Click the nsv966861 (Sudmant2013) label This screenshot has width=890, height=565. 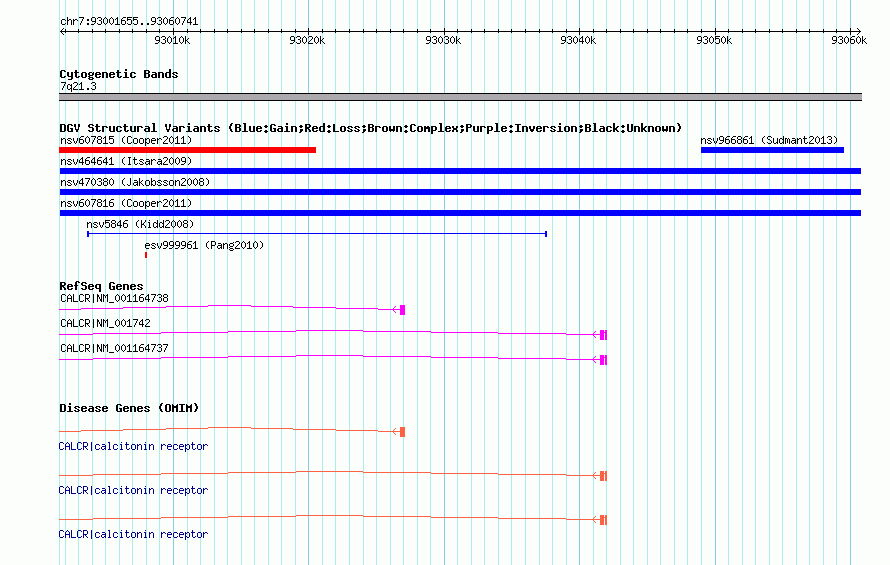pyautogui.click(x=769, y=140)
